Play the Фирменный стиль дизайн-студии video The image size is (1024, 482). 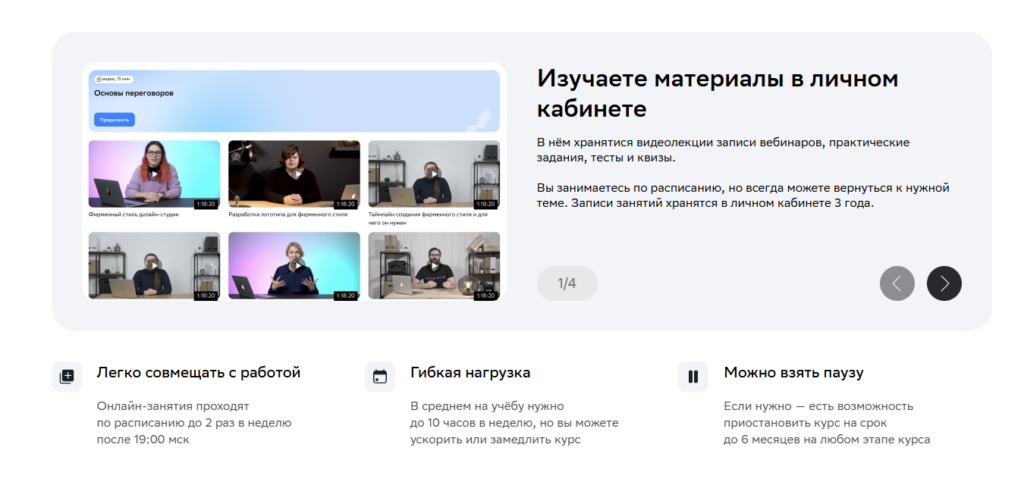154,174
